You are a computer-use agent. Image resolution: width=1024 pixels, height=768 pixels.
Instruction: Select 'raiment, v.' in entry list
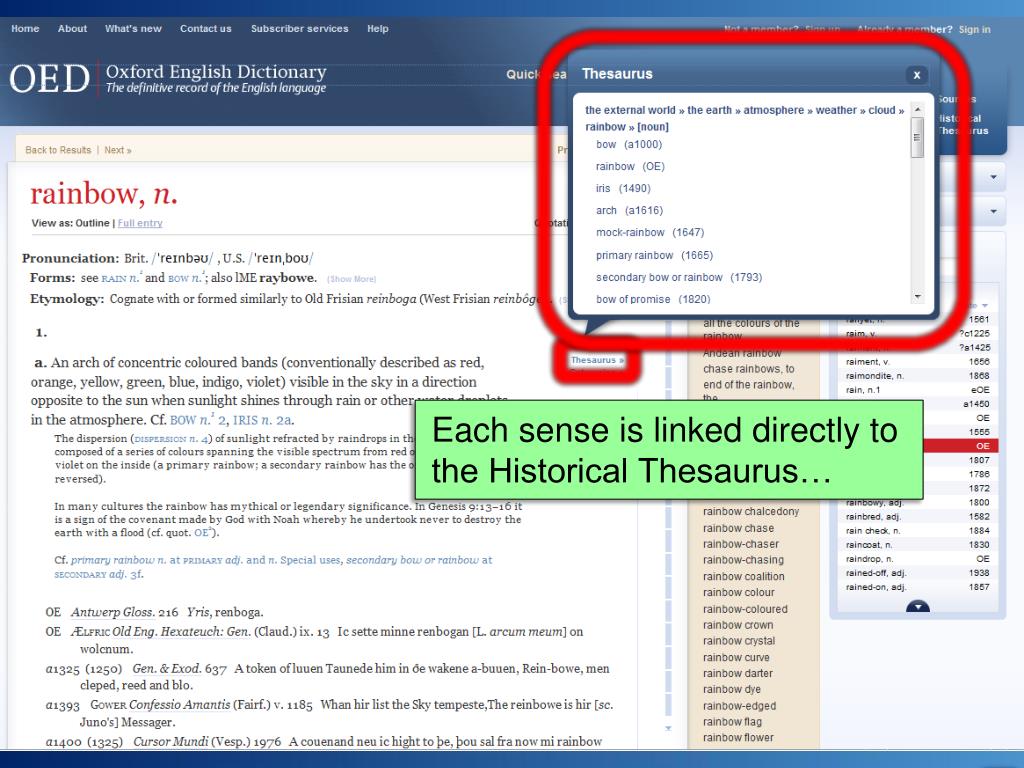[x=918, y=362]
